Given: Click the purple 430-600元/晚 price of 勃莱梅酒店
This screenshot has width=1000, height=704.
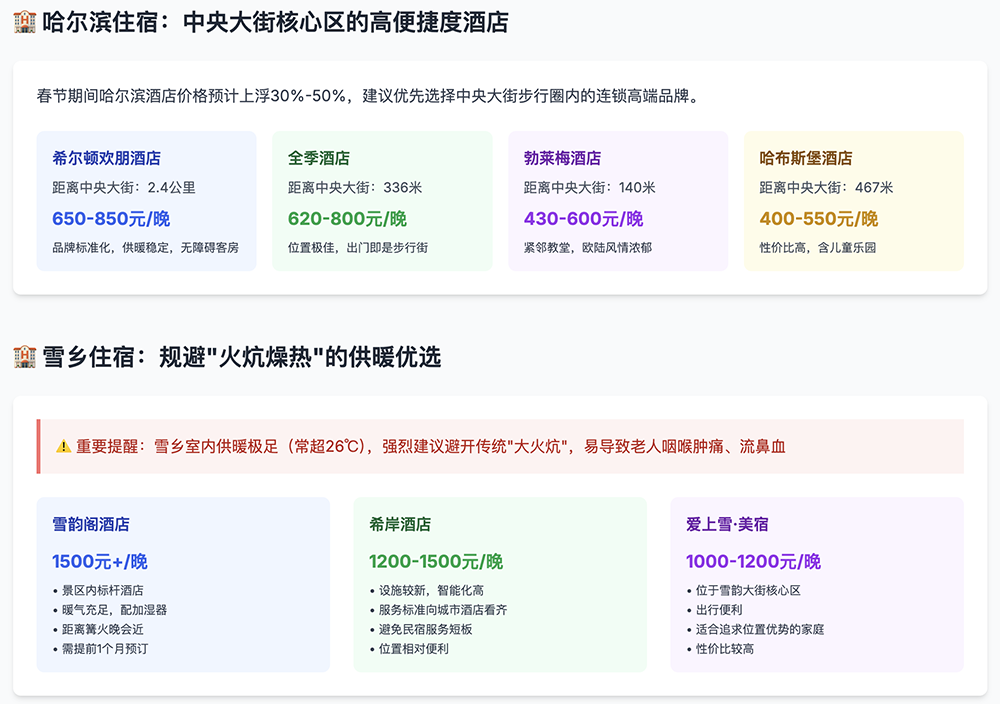Looking at the screenshot, I should 584,218.
